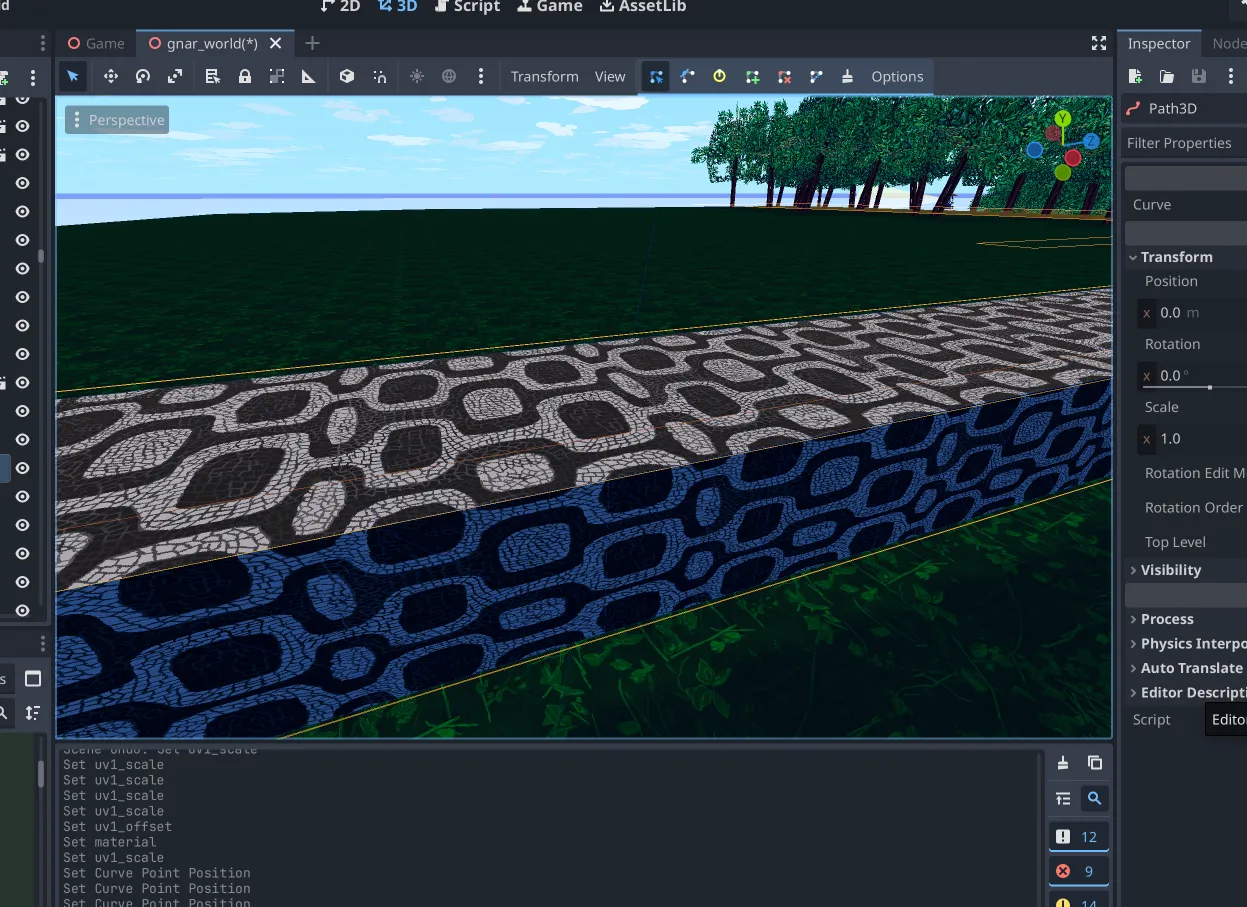Toggle preview environment globe icon
The height and width of the screenshot is (907, 1247).
point(449,76)
